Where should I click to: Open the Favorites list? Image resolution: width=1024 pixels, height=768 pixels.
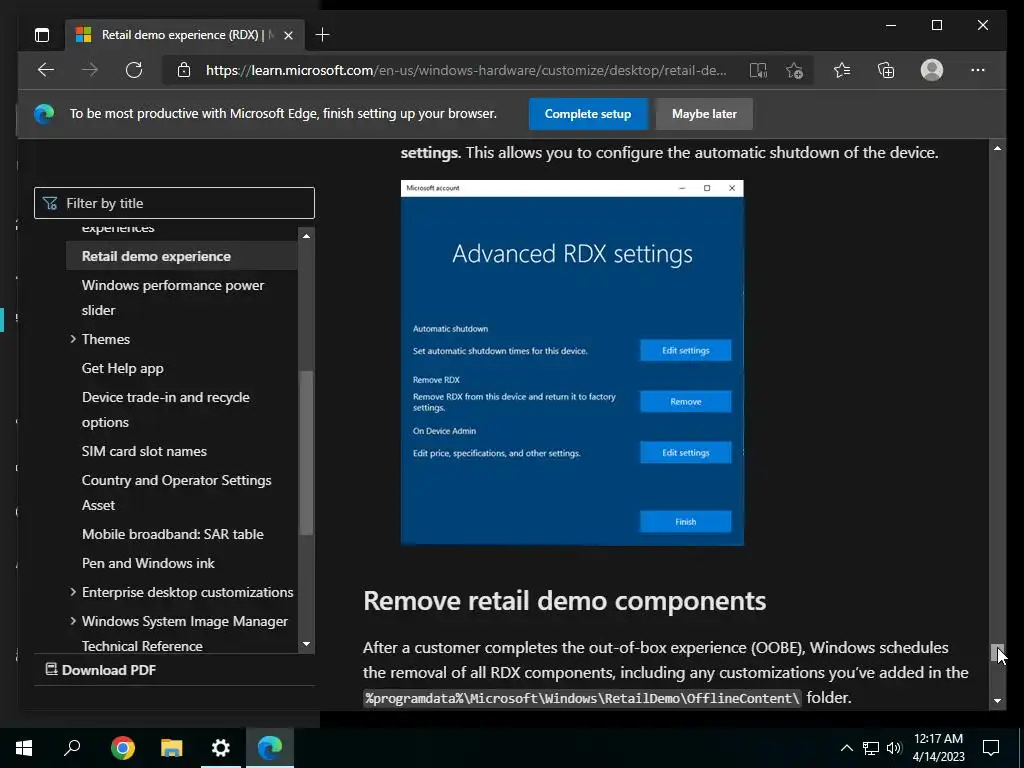coord(842,70)
